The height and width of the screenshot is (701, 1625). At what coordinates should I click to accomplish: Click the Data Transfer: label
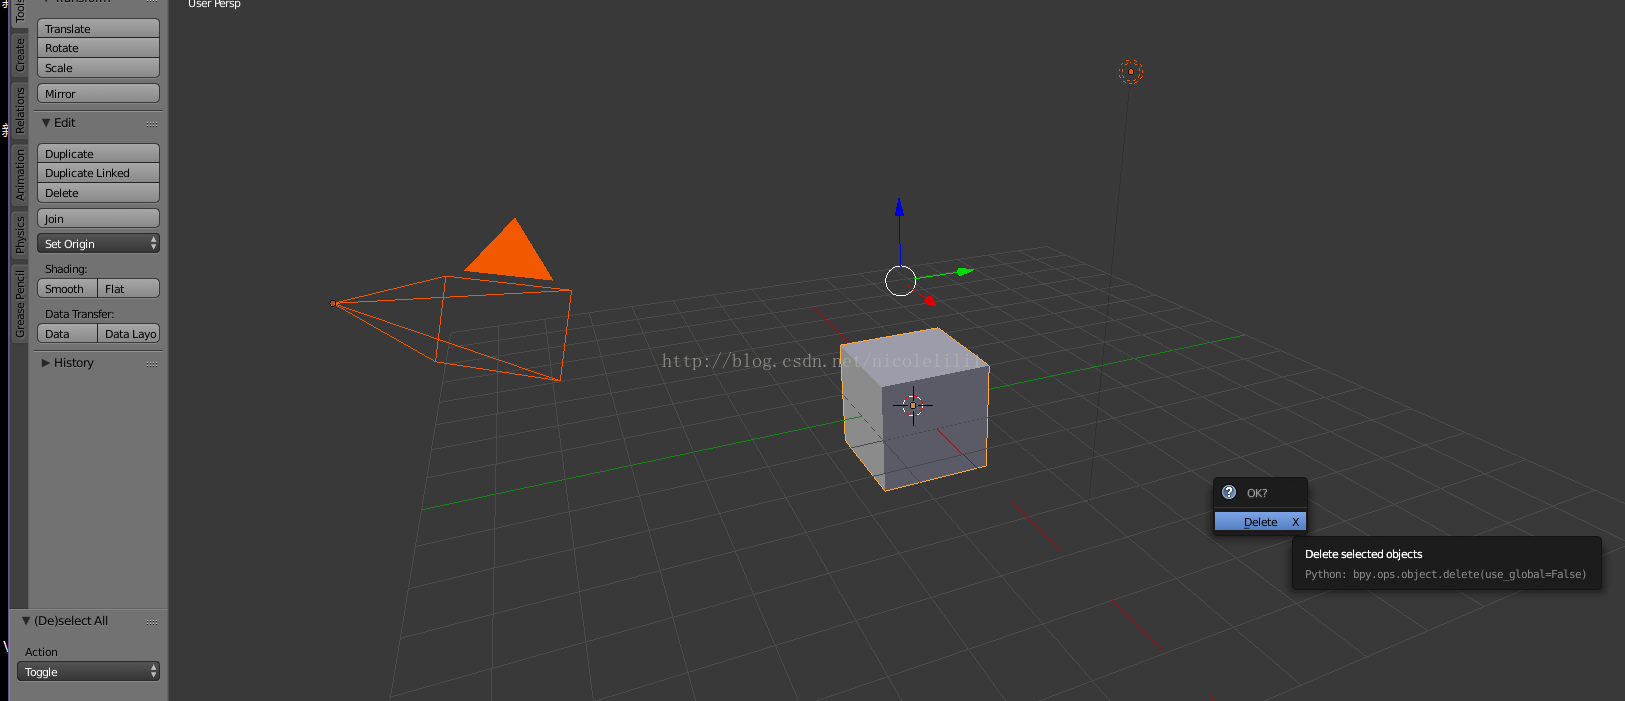pyautogui.click(x=80, y=314)
